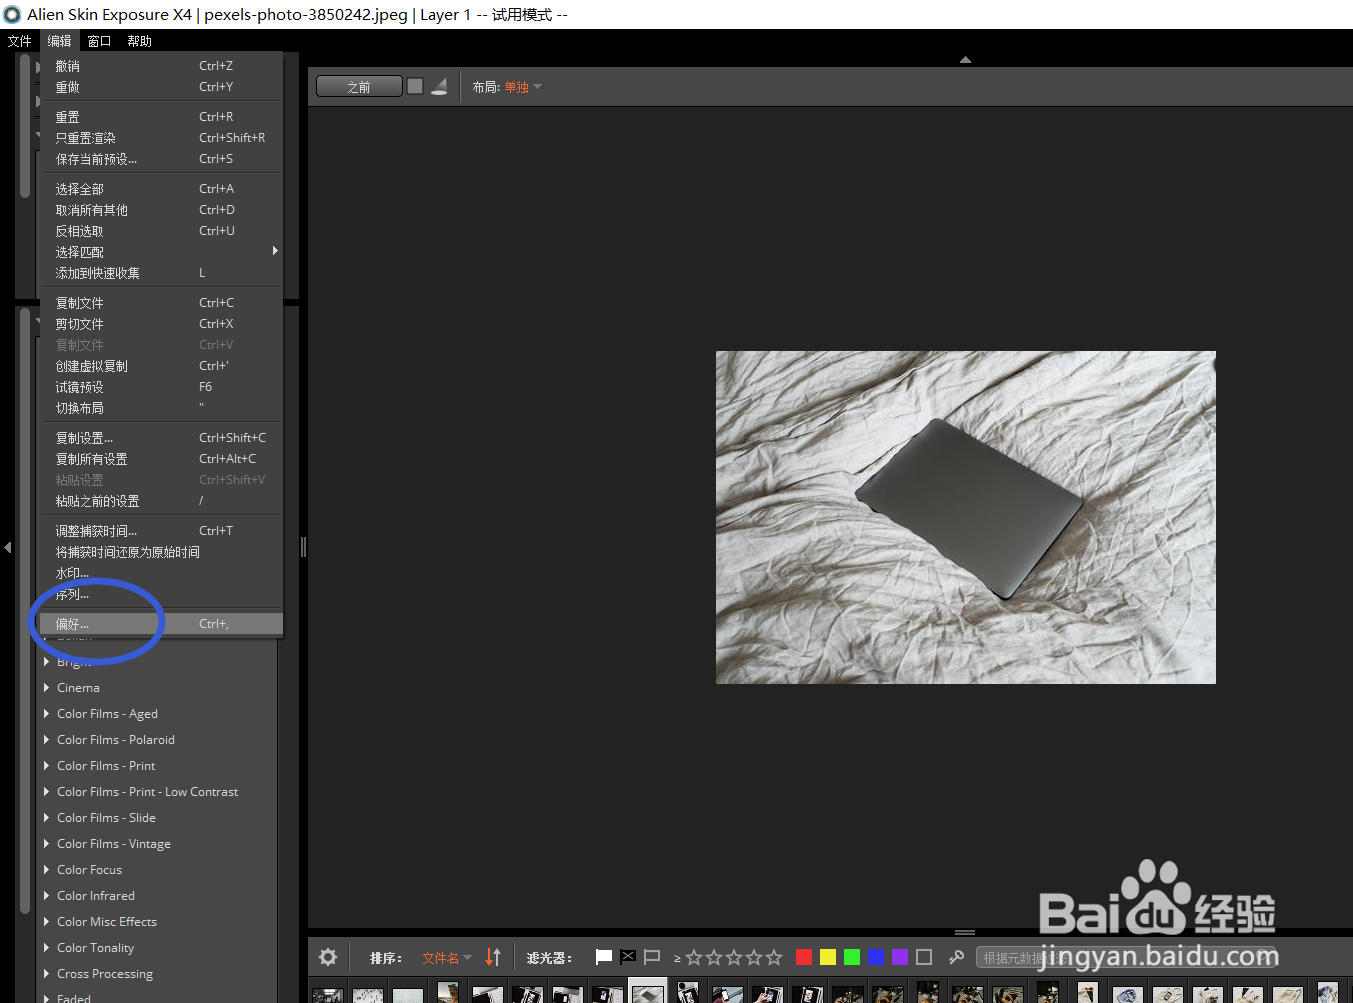Open the filmstrip settings gear
Viewport: 1353px width, 1003px height.
[x=328, y=957]
